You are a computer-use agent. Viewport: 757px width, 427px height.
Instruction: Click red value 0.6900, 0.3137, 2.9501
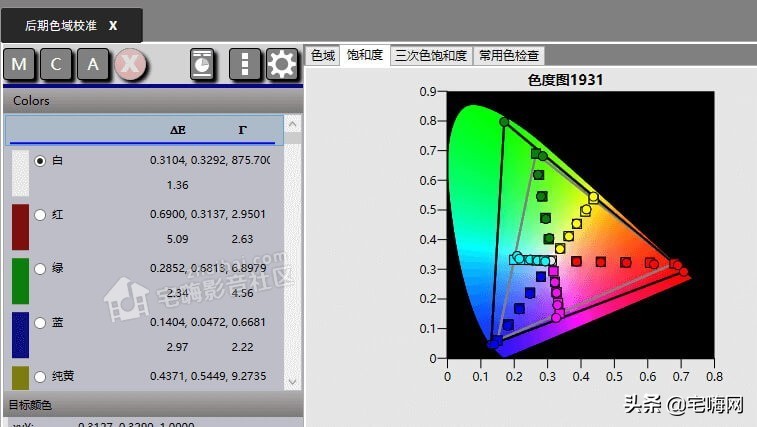(208, 214)
